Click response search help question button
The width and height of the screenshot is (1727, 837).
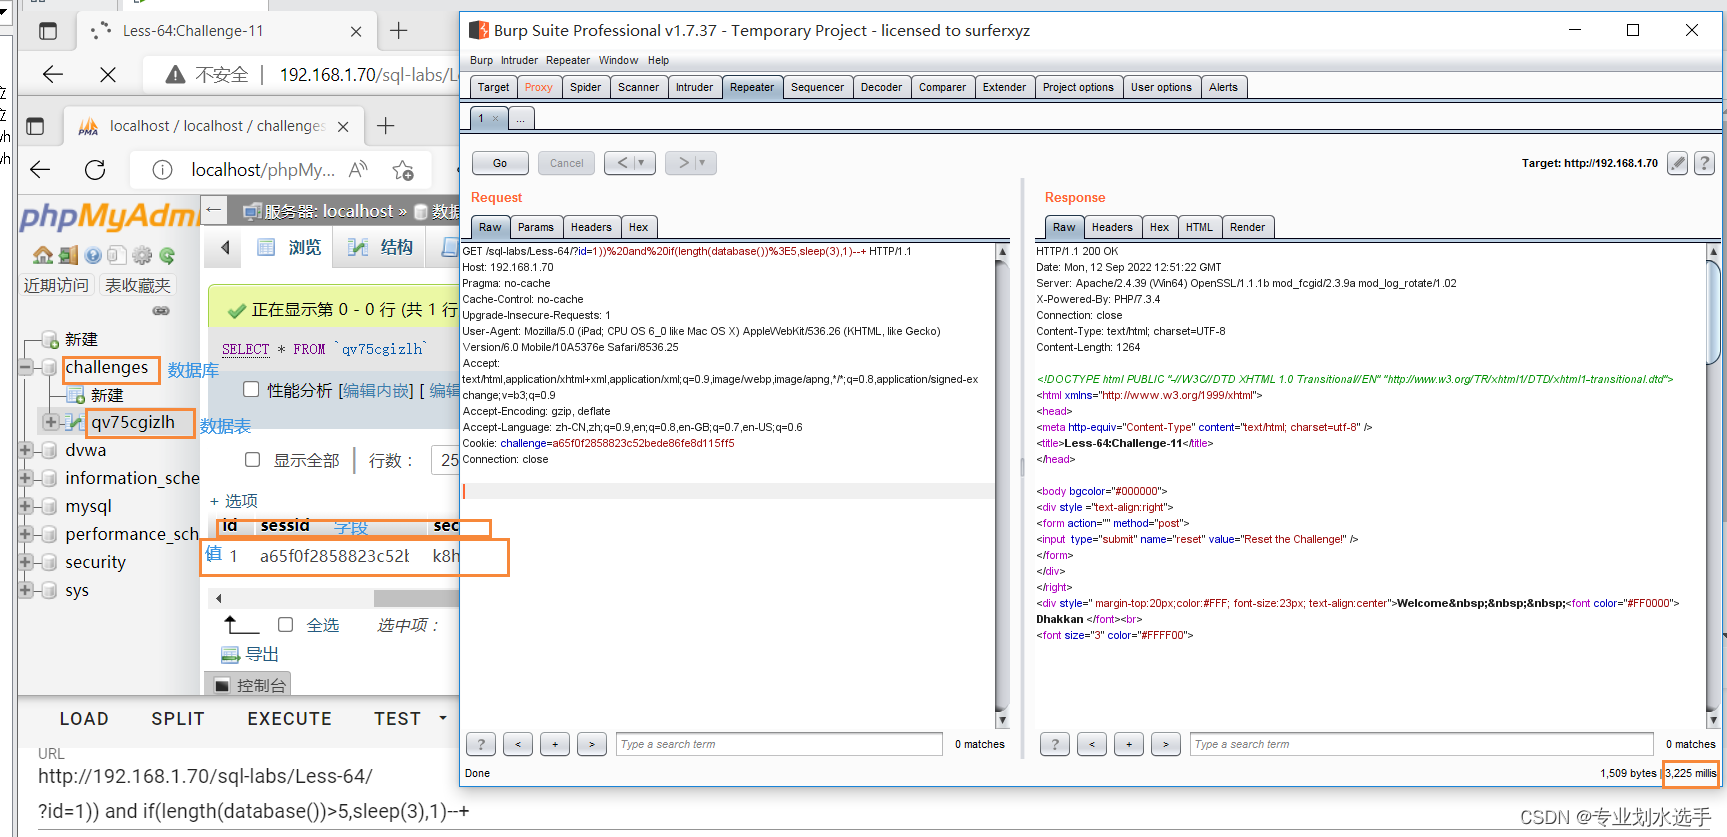(1055, 744)
